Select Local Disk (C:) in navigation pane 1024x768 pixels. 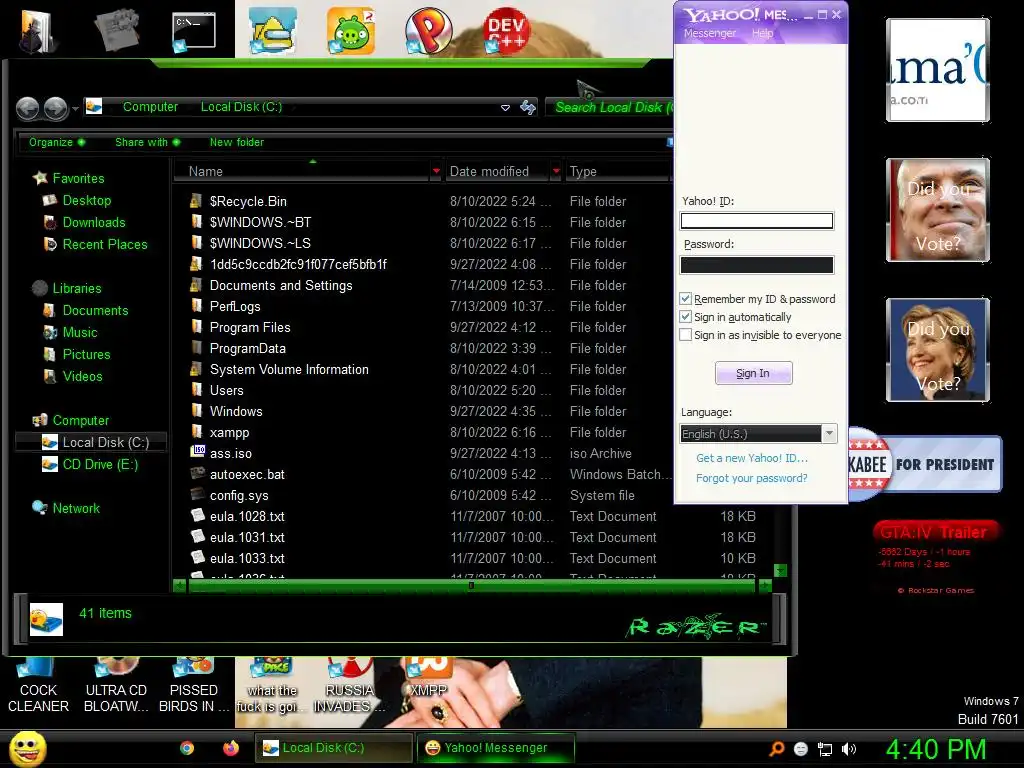click(x=105, y=442)
